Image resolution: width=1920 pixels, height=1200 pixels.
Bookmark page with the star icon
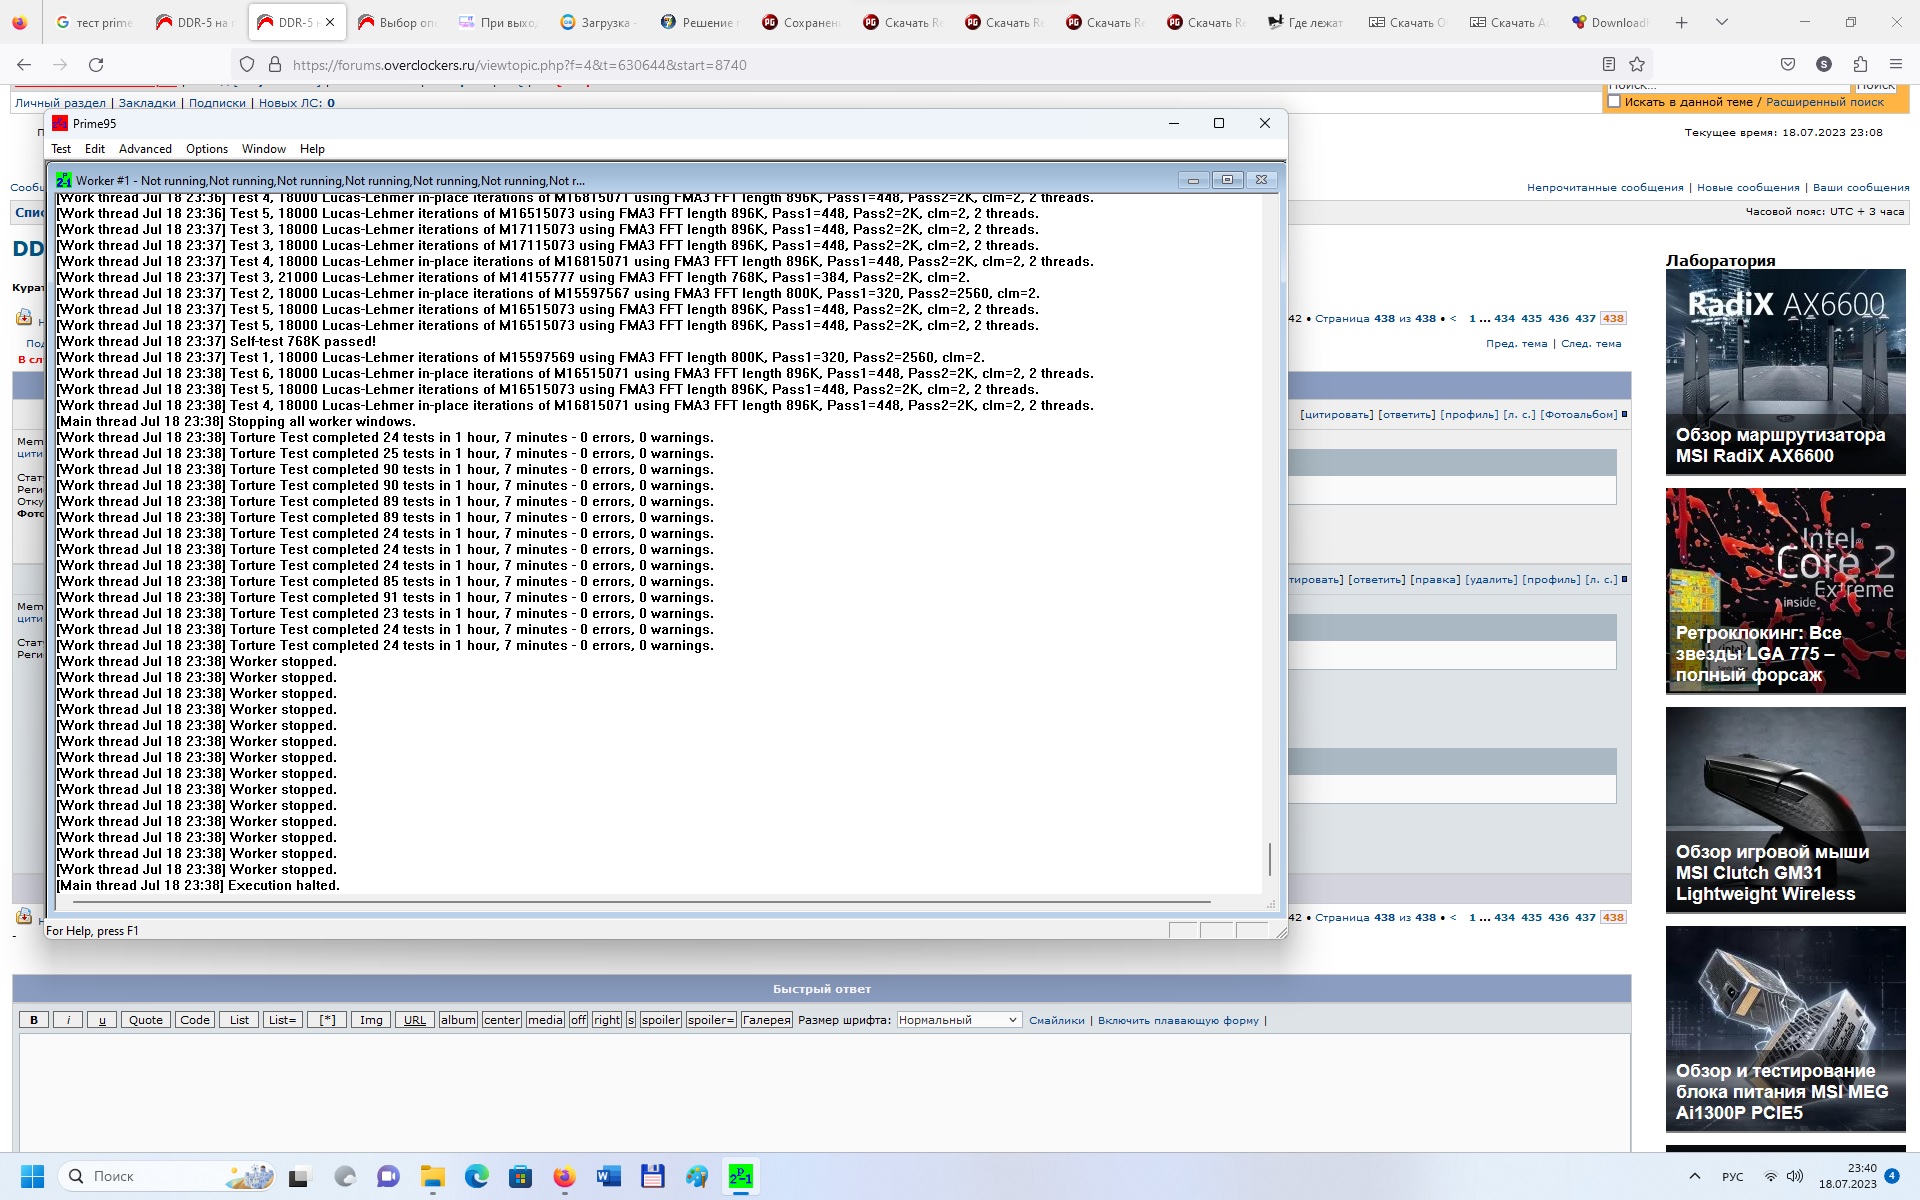(1637, 64)
